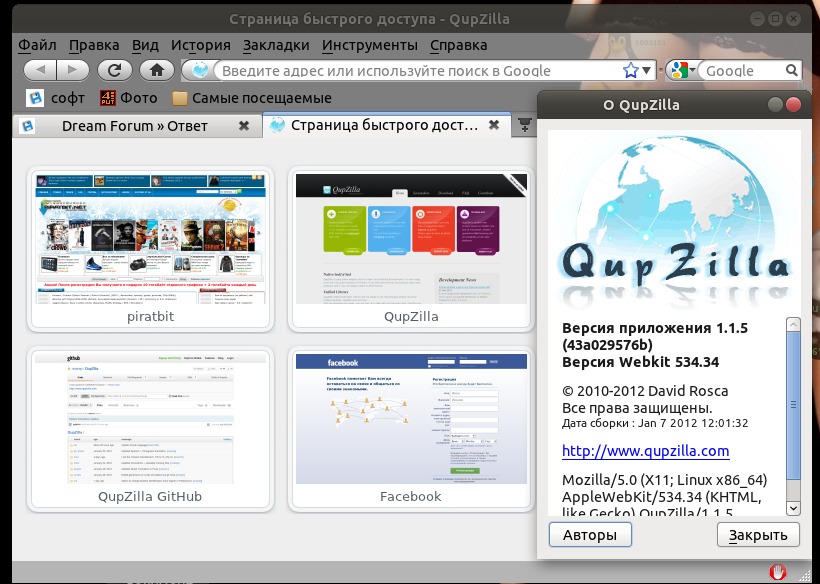
Task: Open the Вид menu
Action: click(x=145, y=45)
